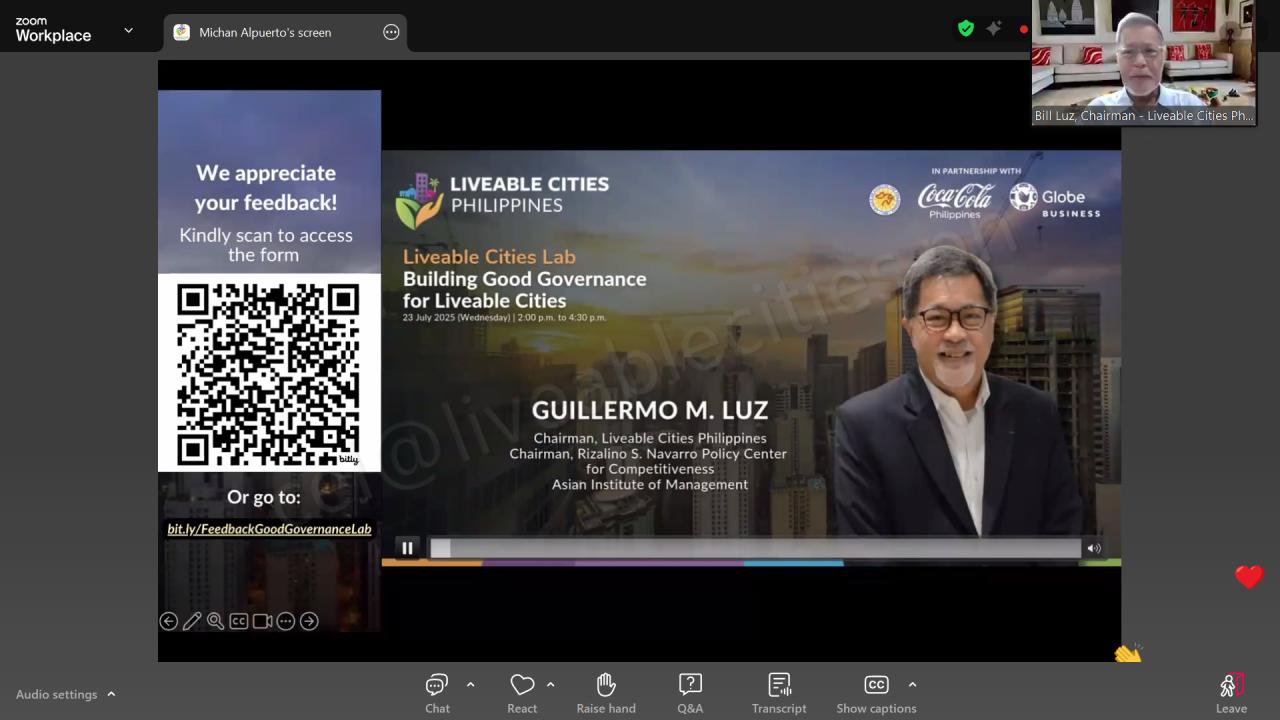This screenshot has width=1280, height=720.
Task: Seek along the video progress bar
Action: pyautogui.click(x=755, y=548)
